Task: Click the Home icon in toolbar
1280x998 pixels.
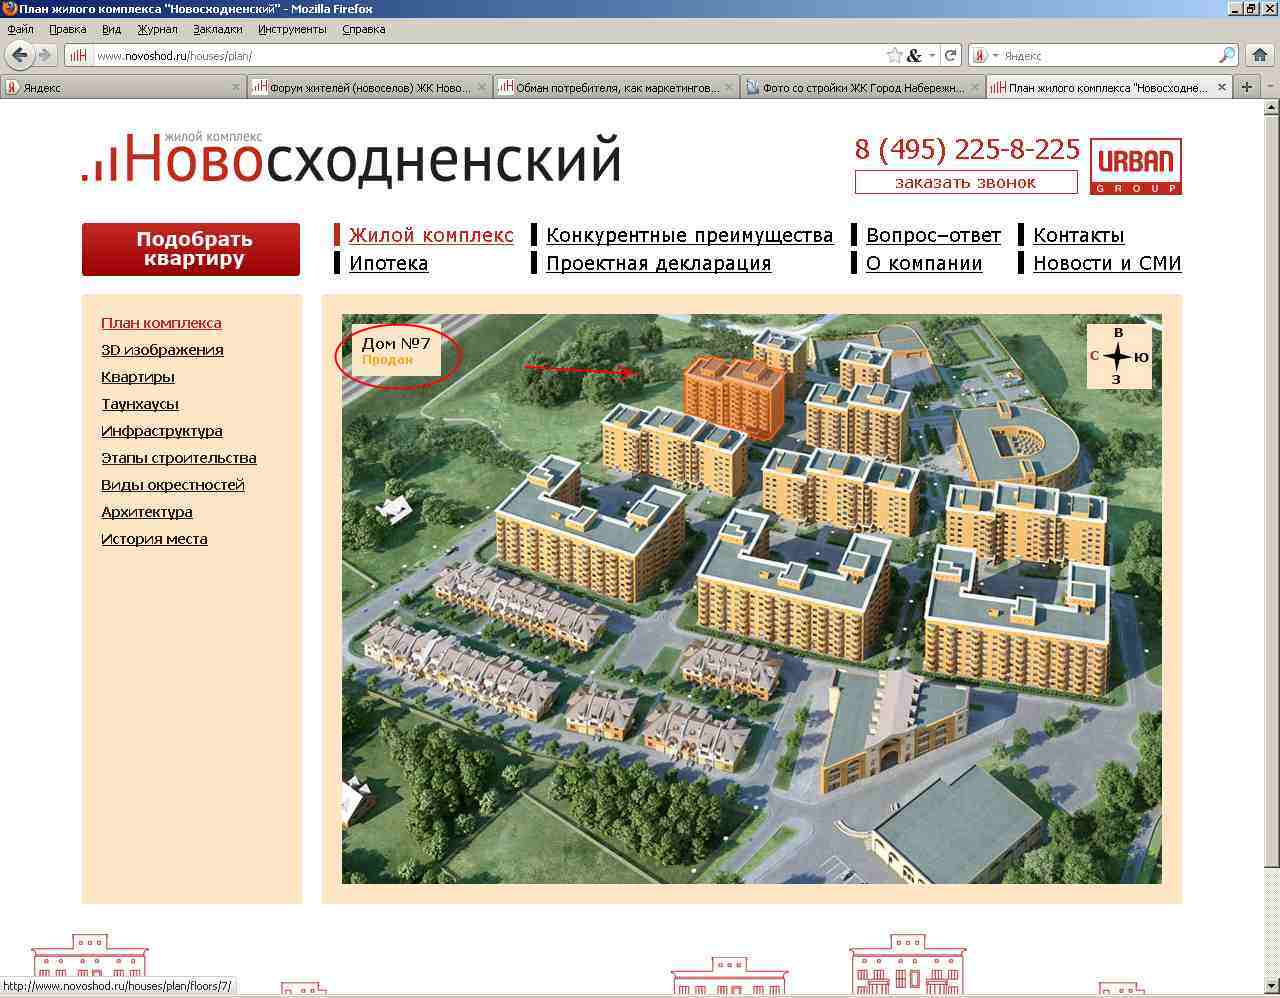Action: (x=1260, y=56)
